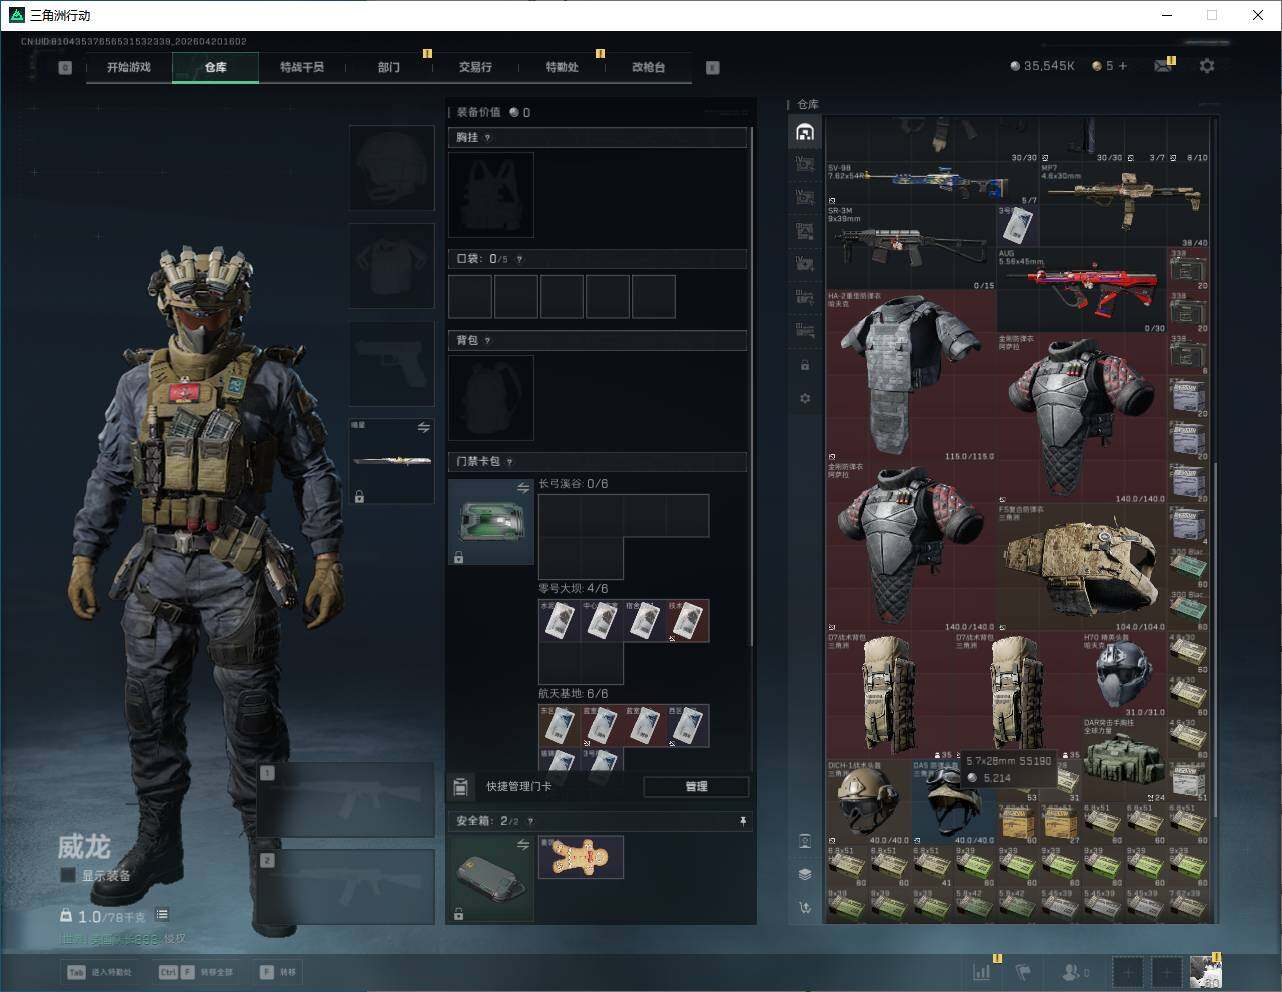Go to the previous tab with the left nav arrow
Image resolution: width=1282 pixels, height=992 pixels.
click(65, 68)
